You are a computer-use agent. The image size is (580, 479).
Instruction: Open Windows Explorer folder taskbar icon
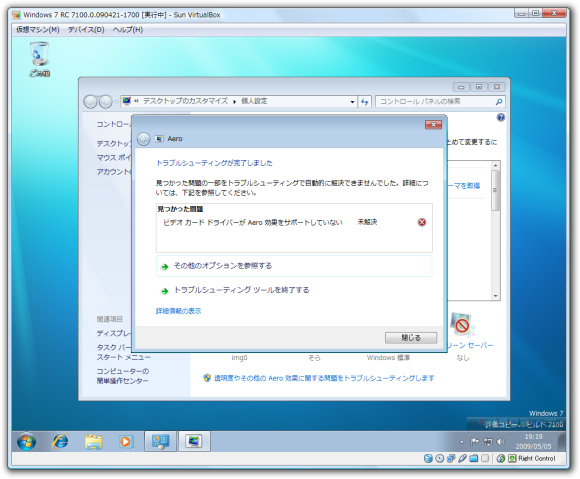(x=93, y=442)
